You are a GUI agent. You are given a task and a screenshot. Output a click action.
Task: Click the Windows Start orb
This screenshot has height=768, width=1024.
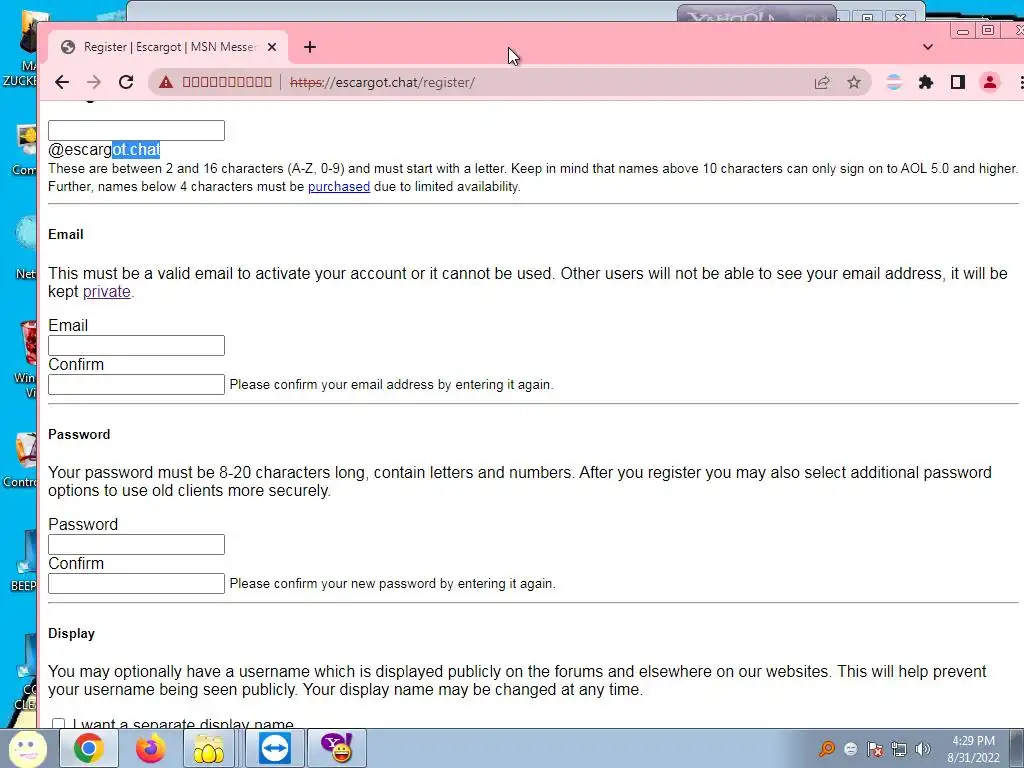point(27,748)
